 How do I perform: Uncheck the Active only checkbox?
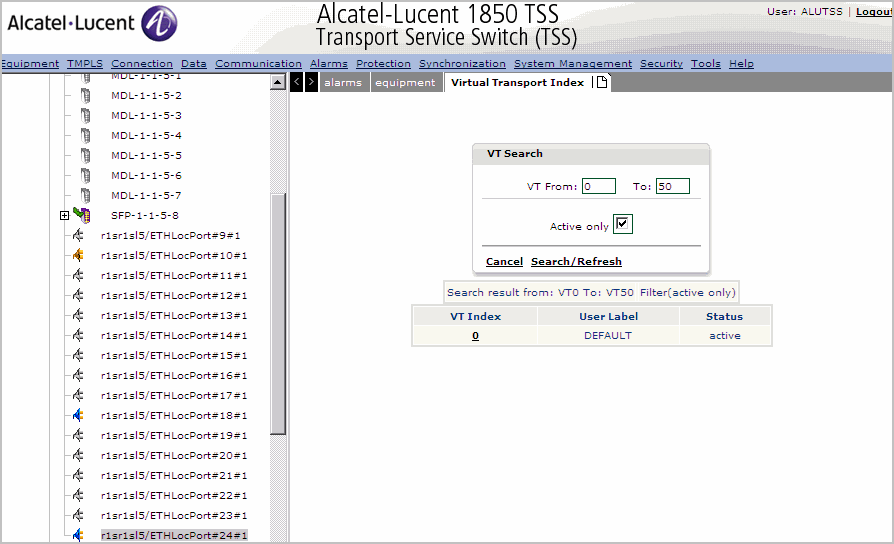click(622, 224)
